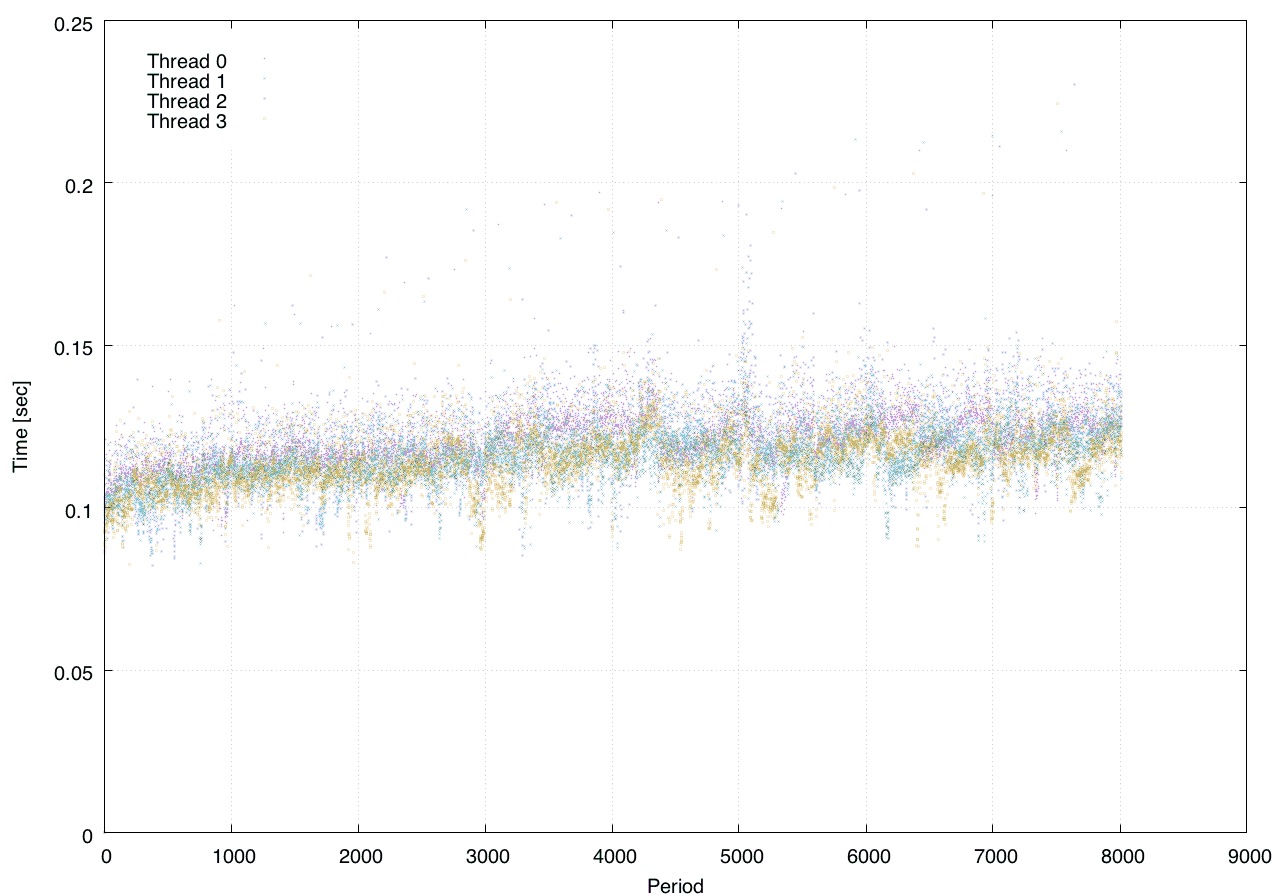
Task: Click the "Time [sec]" y-axis title
Action: tap(20, 427)
